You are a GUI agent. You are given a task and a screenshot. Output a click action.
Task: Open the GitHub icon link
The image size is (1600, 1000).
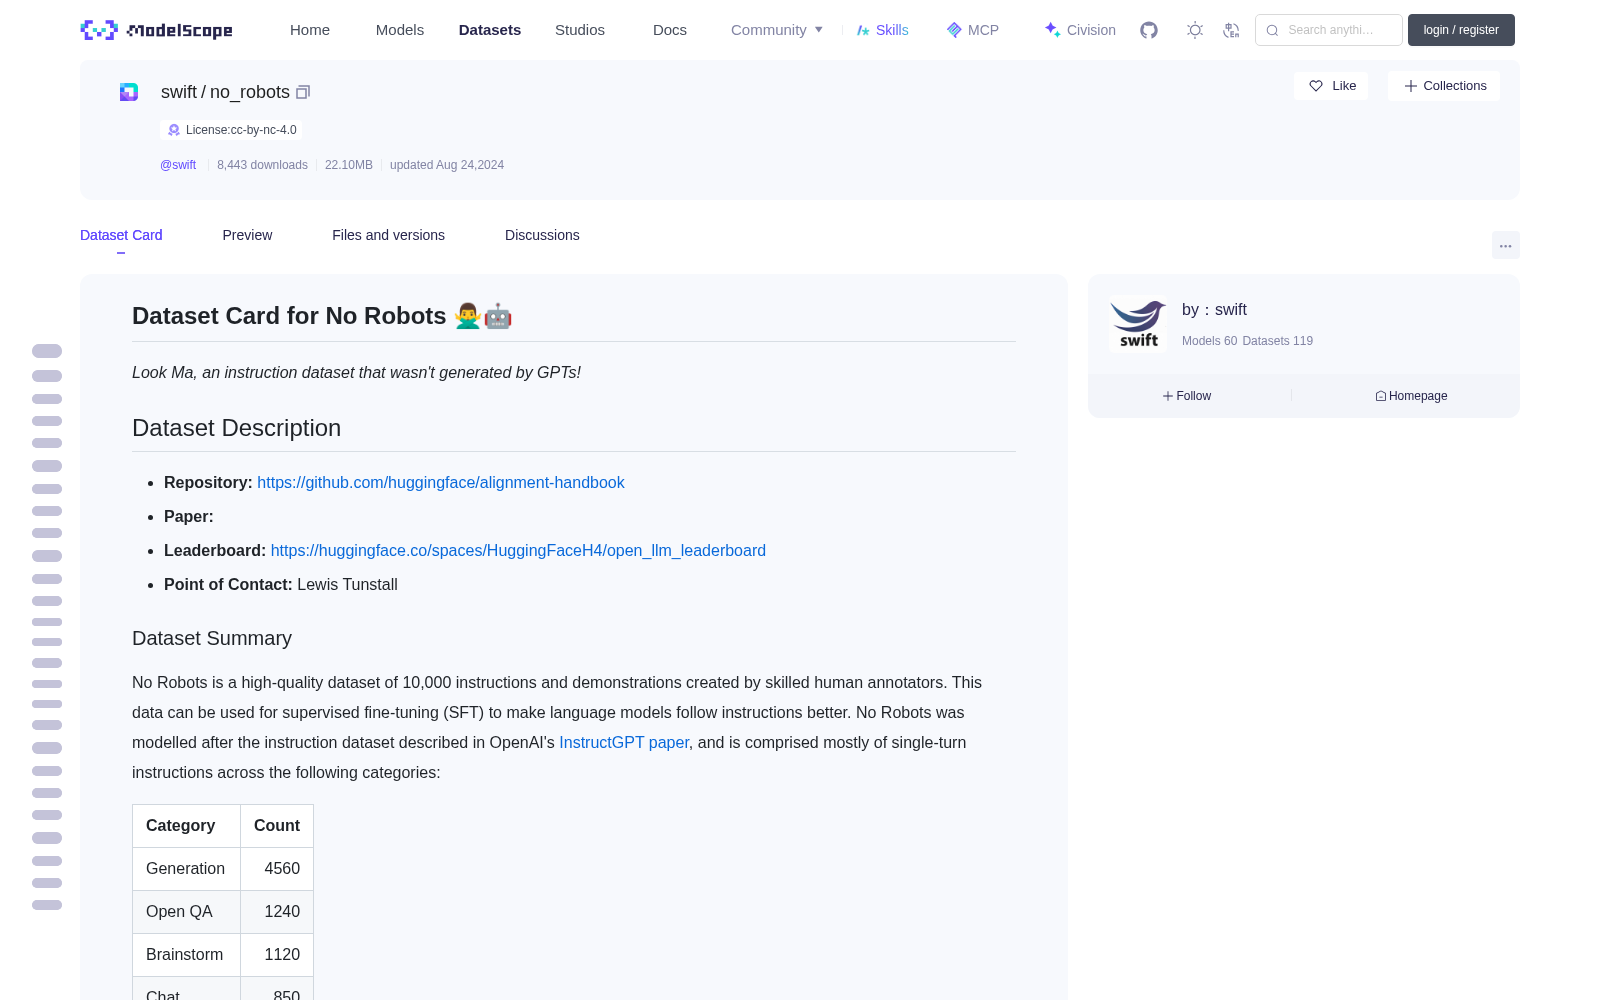(x=1149, y=30)
